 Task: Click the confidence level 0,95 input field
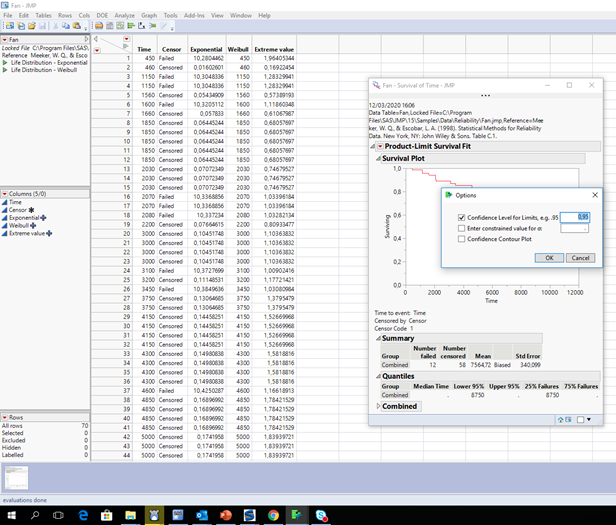click(574, 217)
